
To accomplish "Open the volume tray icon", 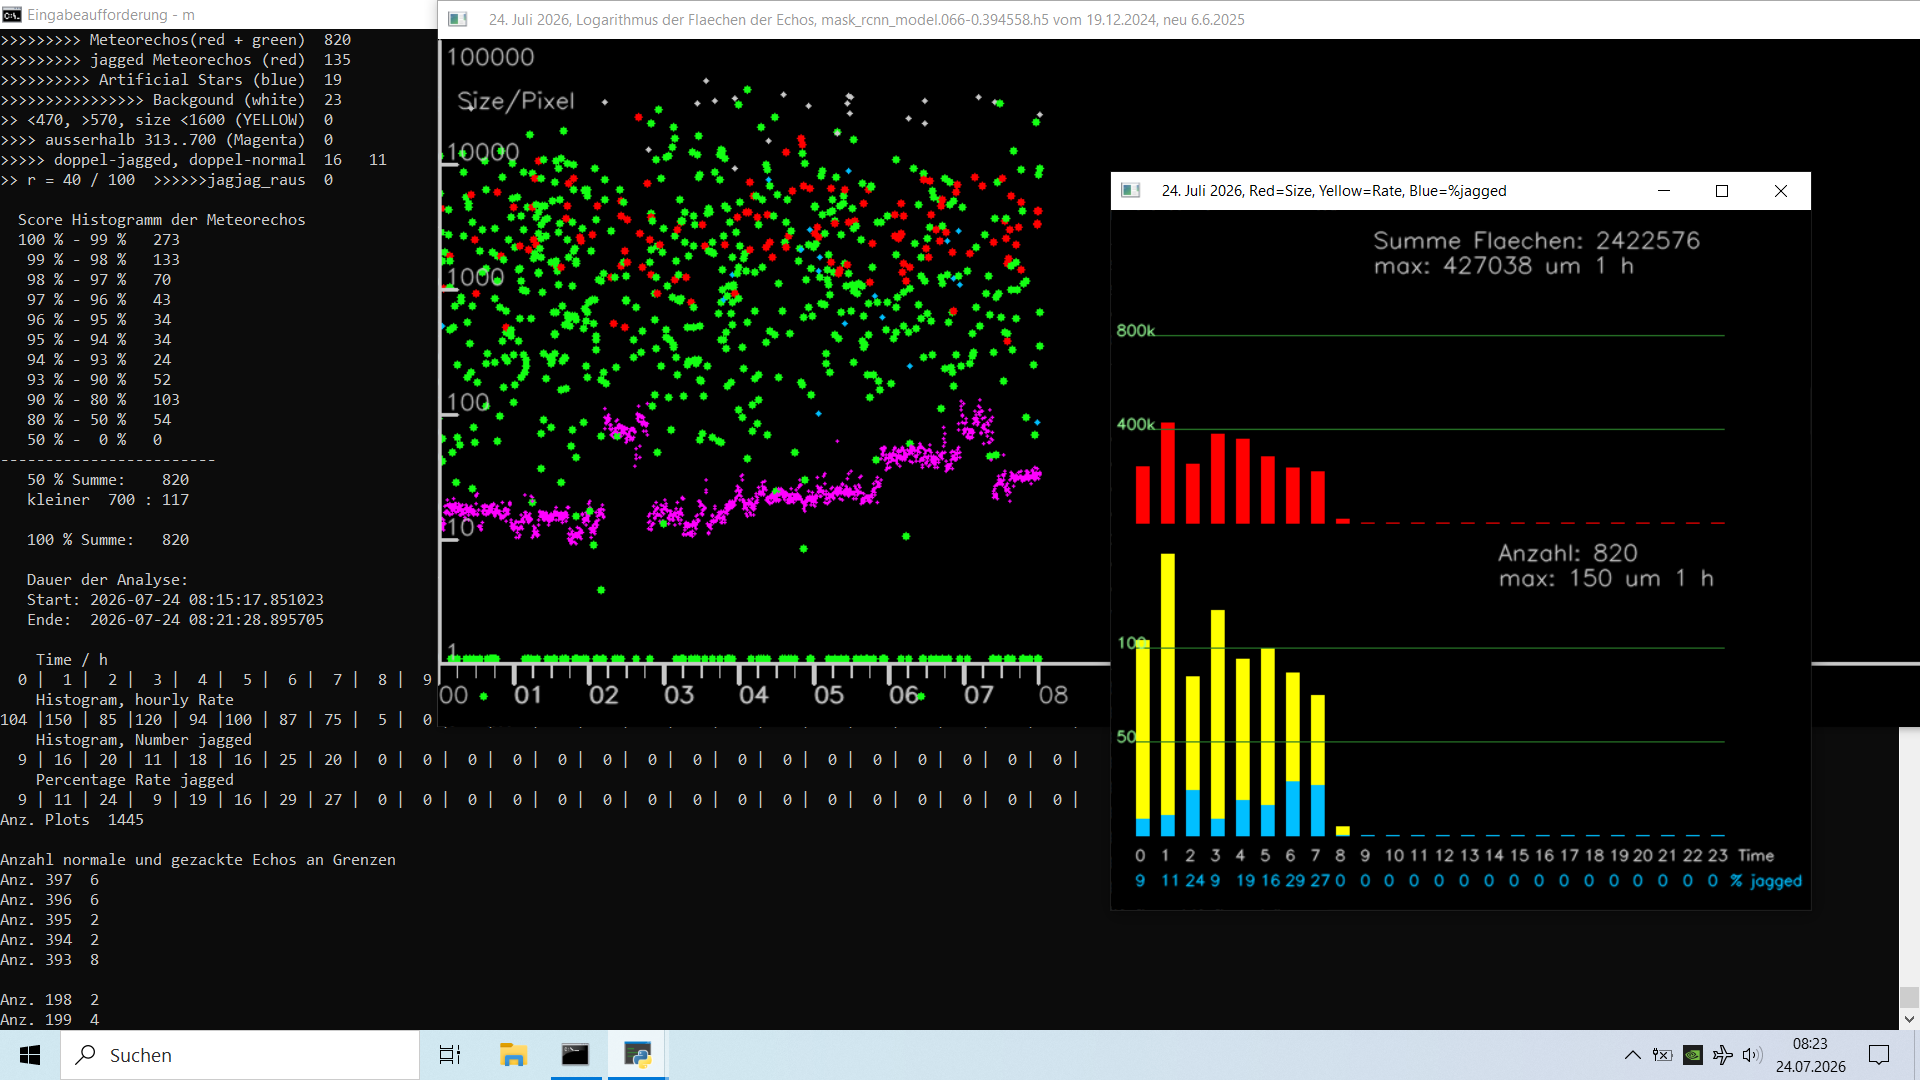I will pyautogui.click(x=1752, y=1055).
